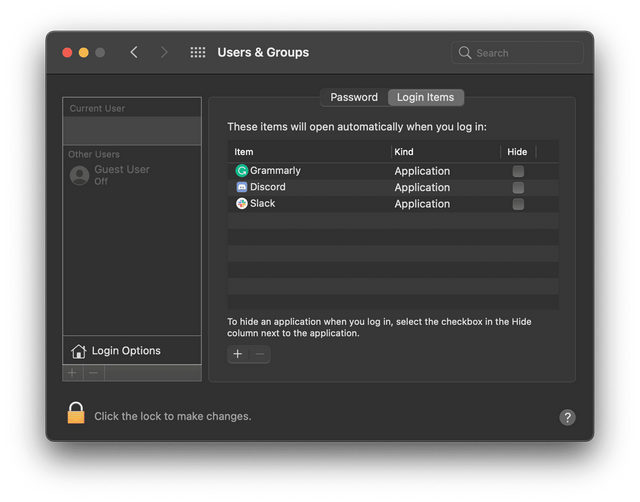Screen dimensions: 640x502
Task: Check the Hide box for Slack
Action: pos(518,204)
